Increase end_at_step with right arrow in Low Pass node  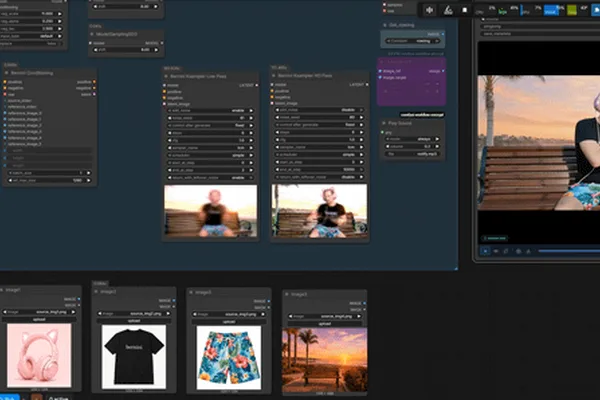(251, 170)
